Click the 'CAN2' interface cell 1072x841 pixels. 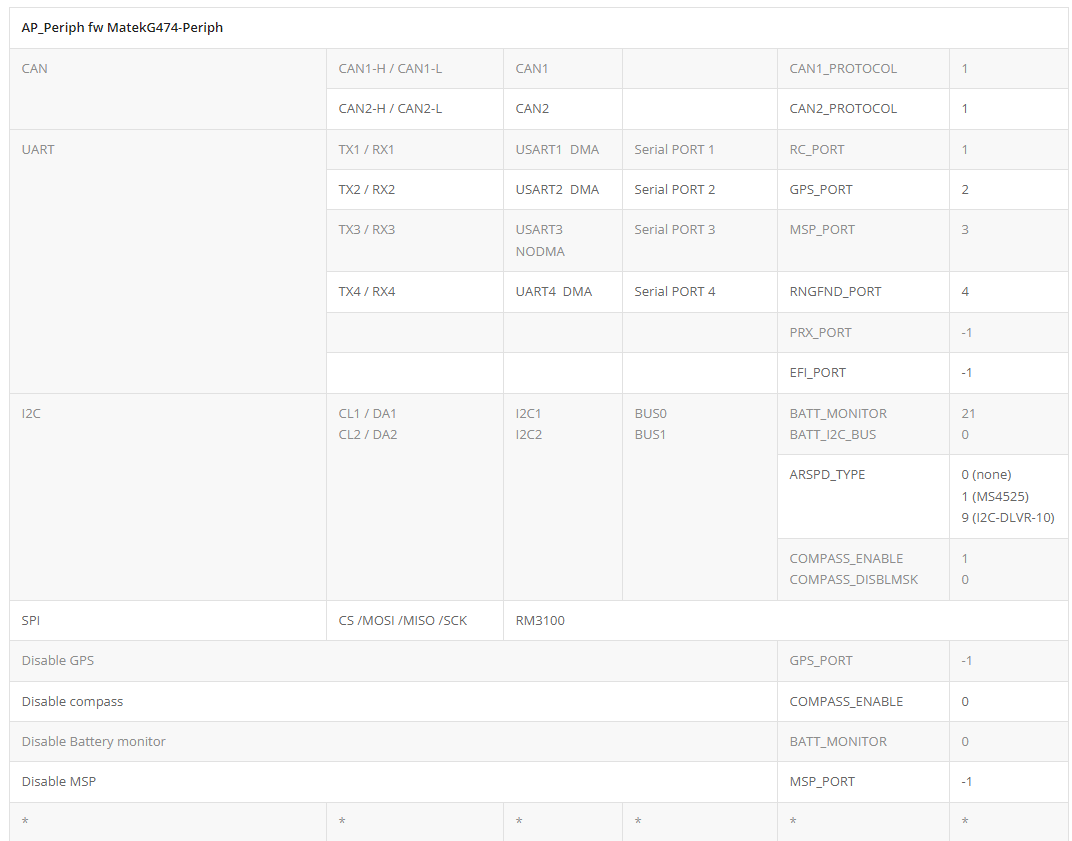tap(563, 109)
